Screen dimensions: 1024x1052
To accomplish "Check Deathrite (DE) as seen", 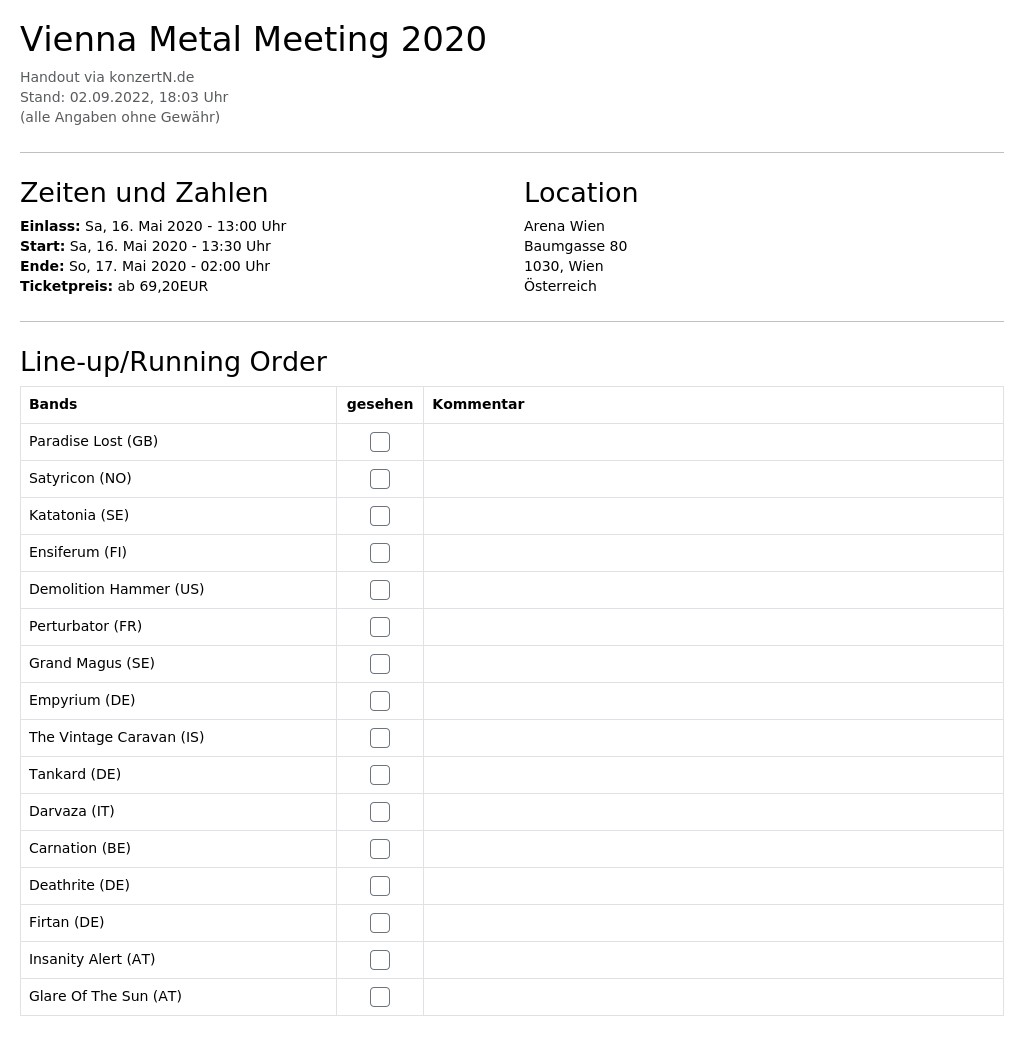I will (380, 886).
